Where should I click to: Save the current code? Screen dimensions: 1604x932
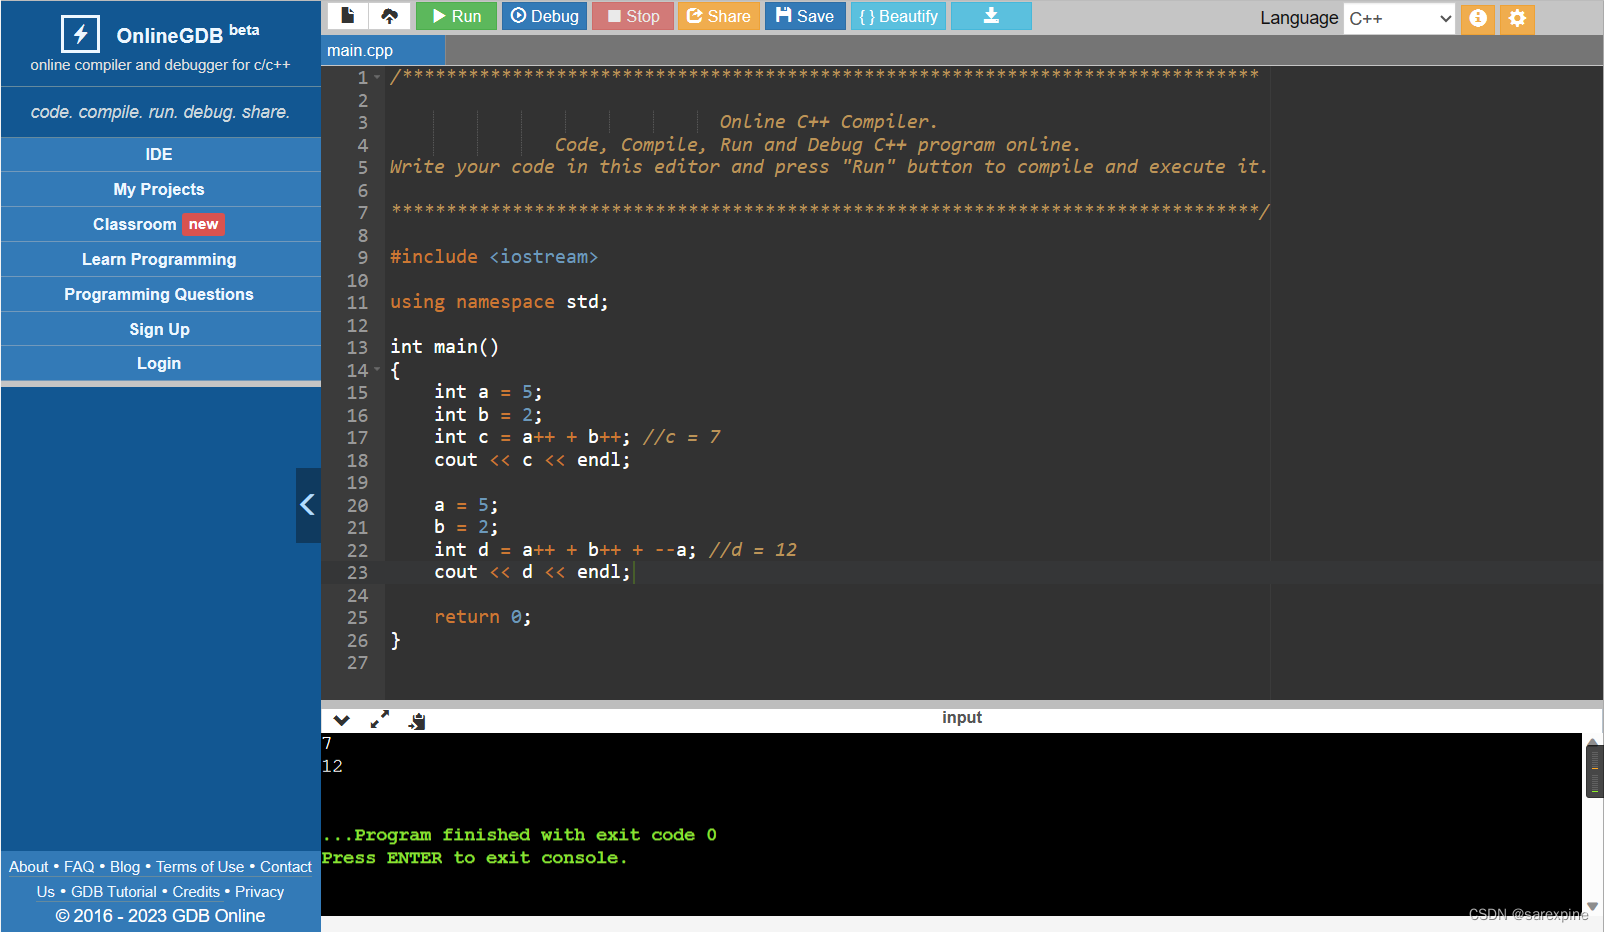pos(805,15)
